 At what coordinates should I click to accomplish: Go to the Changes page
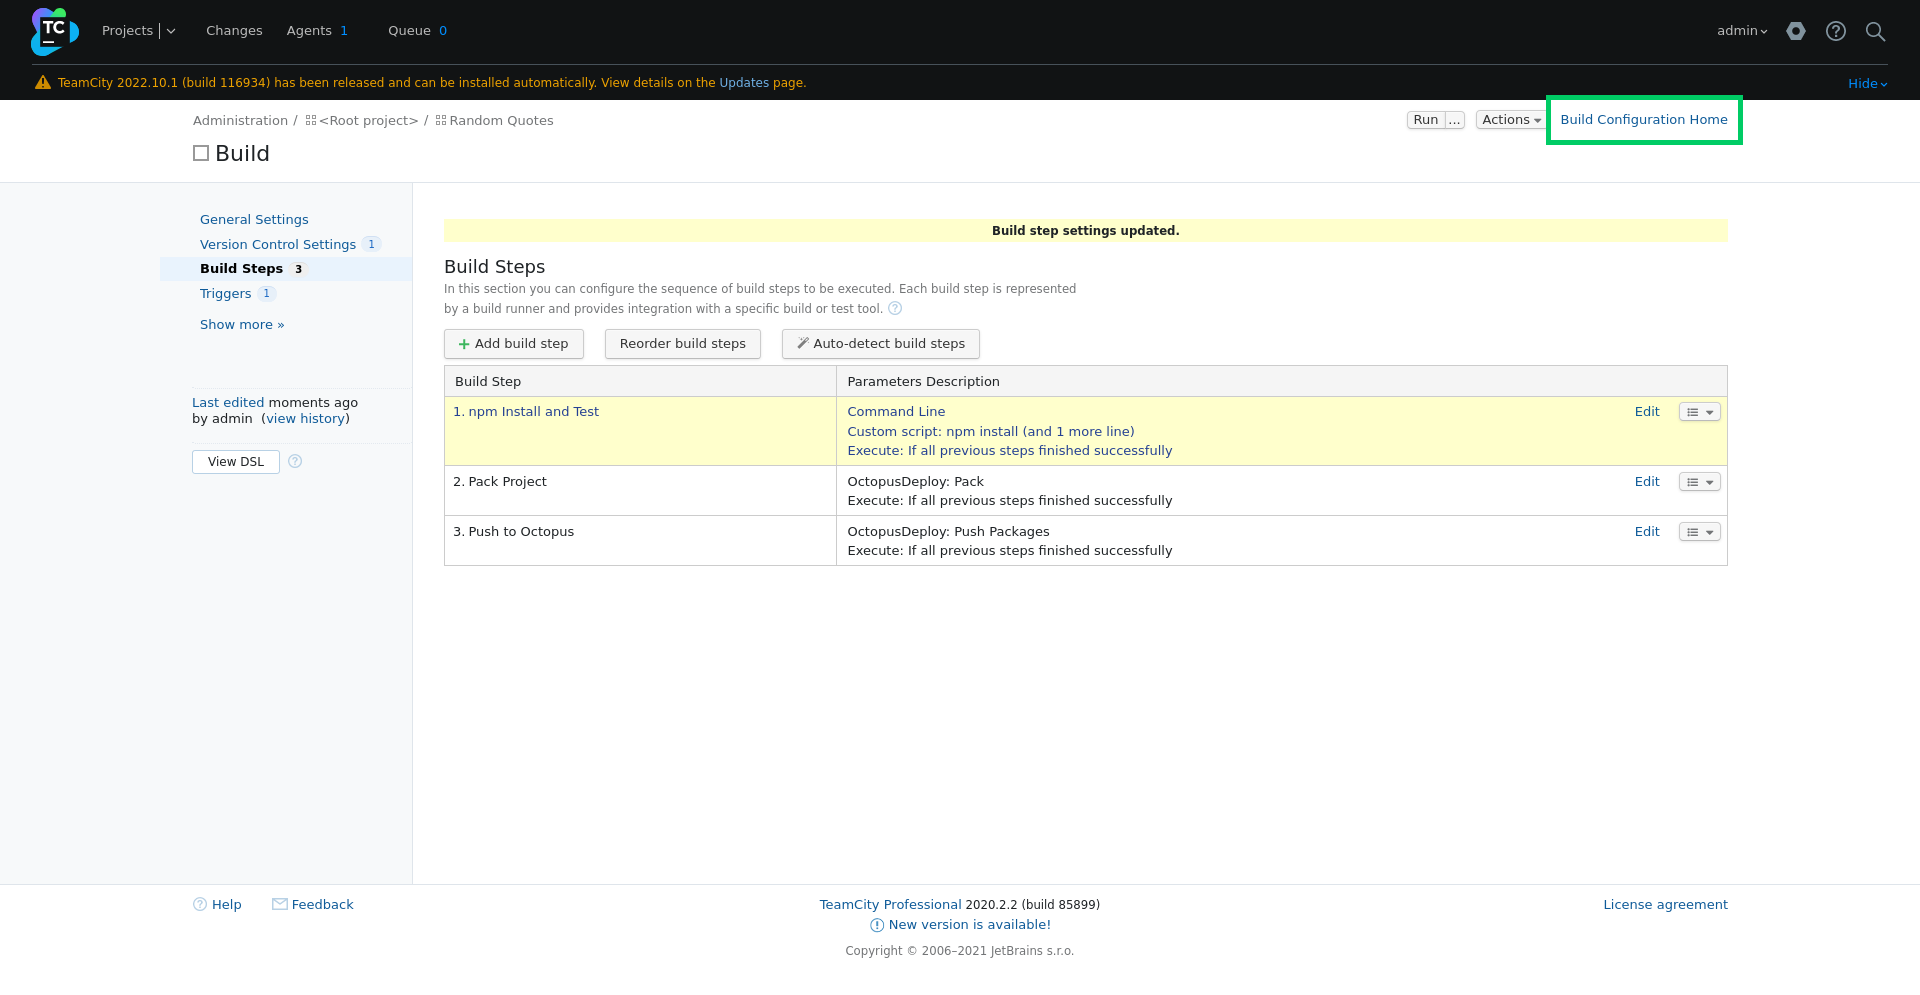click(234, 31)
